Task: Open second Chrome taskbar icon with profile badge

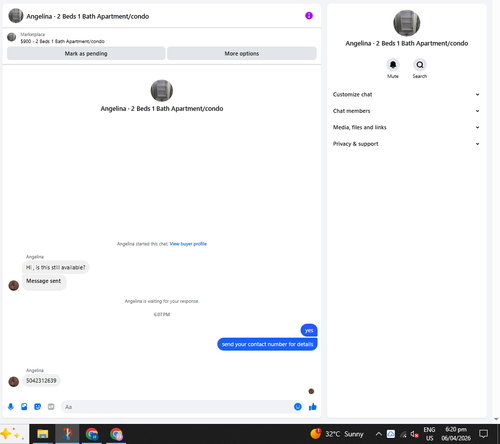Action: click(x=116, y=434)
